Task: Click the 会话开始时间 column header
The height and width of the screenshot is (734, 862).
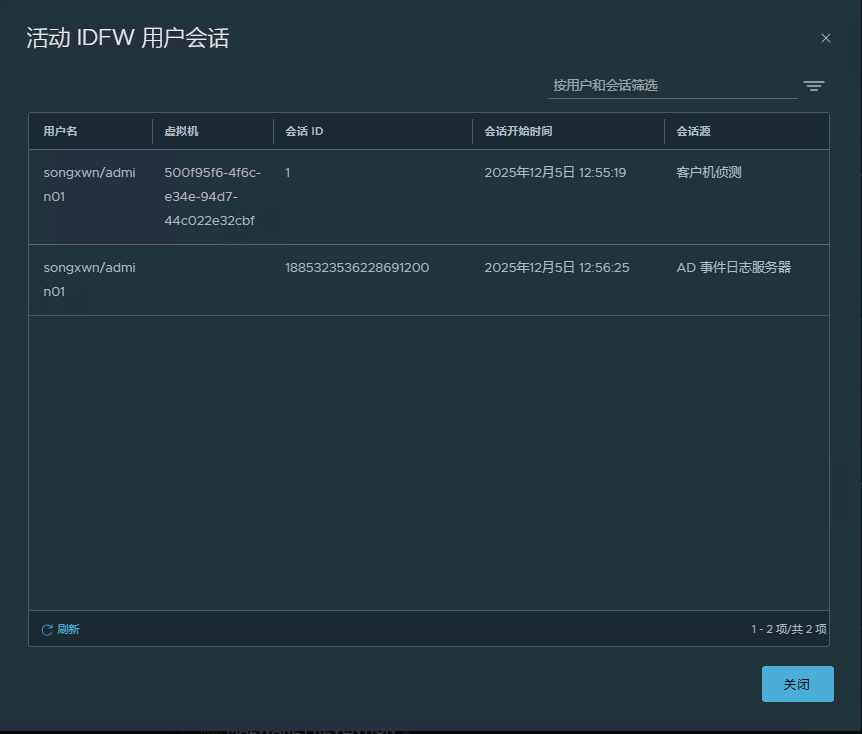Action: pyautogui.click(x=518, y=131)
